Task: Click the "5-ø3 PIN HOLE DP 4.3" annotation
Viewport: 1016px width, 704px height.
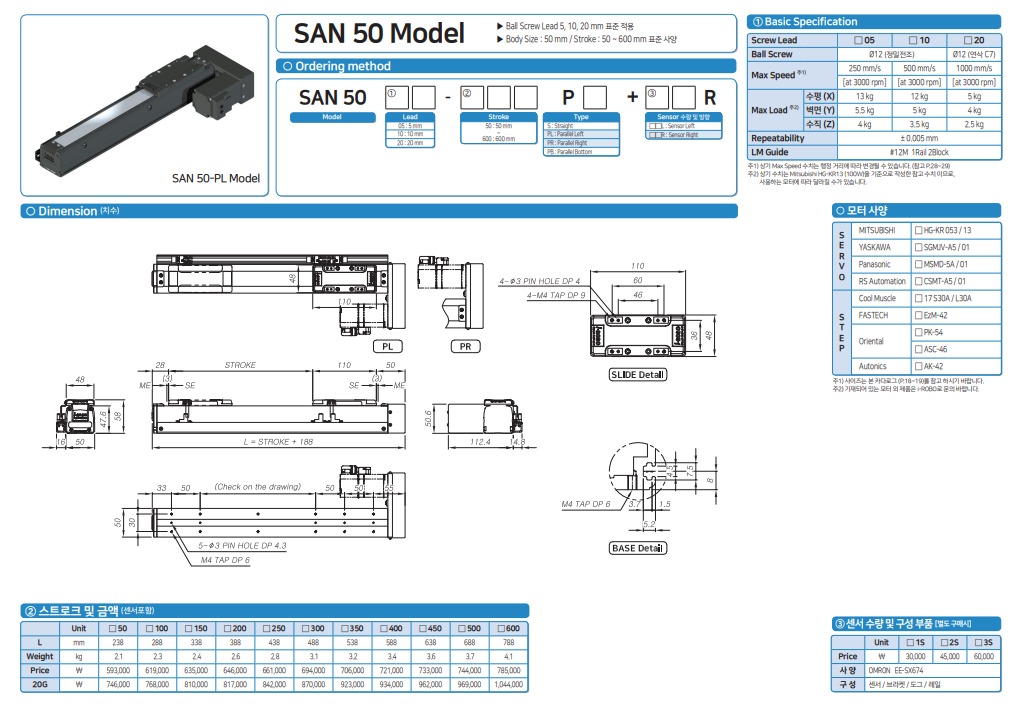Action: (x=242, y=545)
